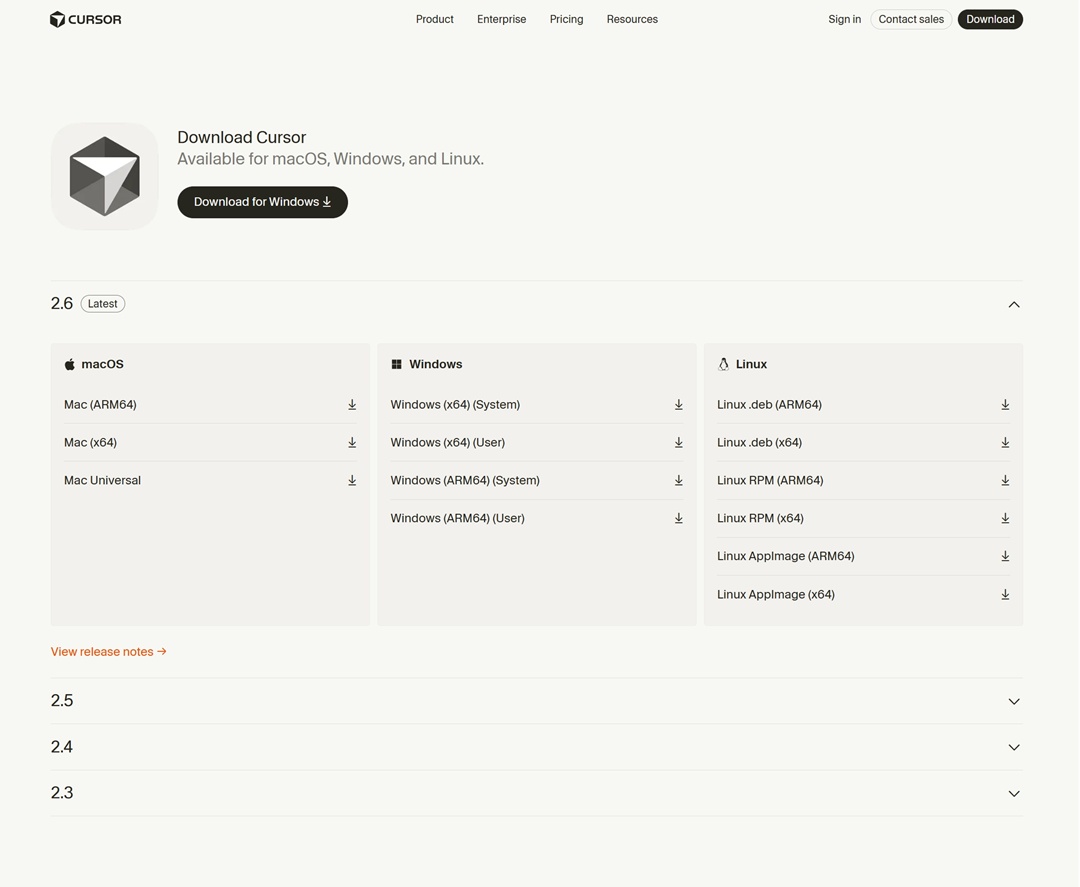Viewport: 1080px width, 887px height.
Task: Expand the 2.5 version section
Action: tap(1013, 701)
